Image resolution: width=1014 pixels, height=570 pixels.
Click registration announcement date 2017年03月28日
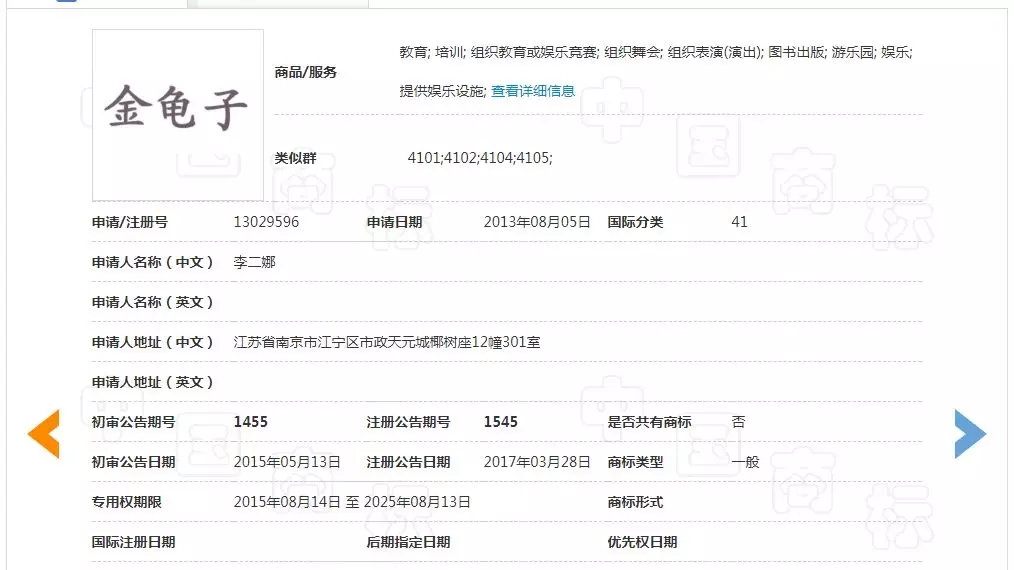coord(537,462)
